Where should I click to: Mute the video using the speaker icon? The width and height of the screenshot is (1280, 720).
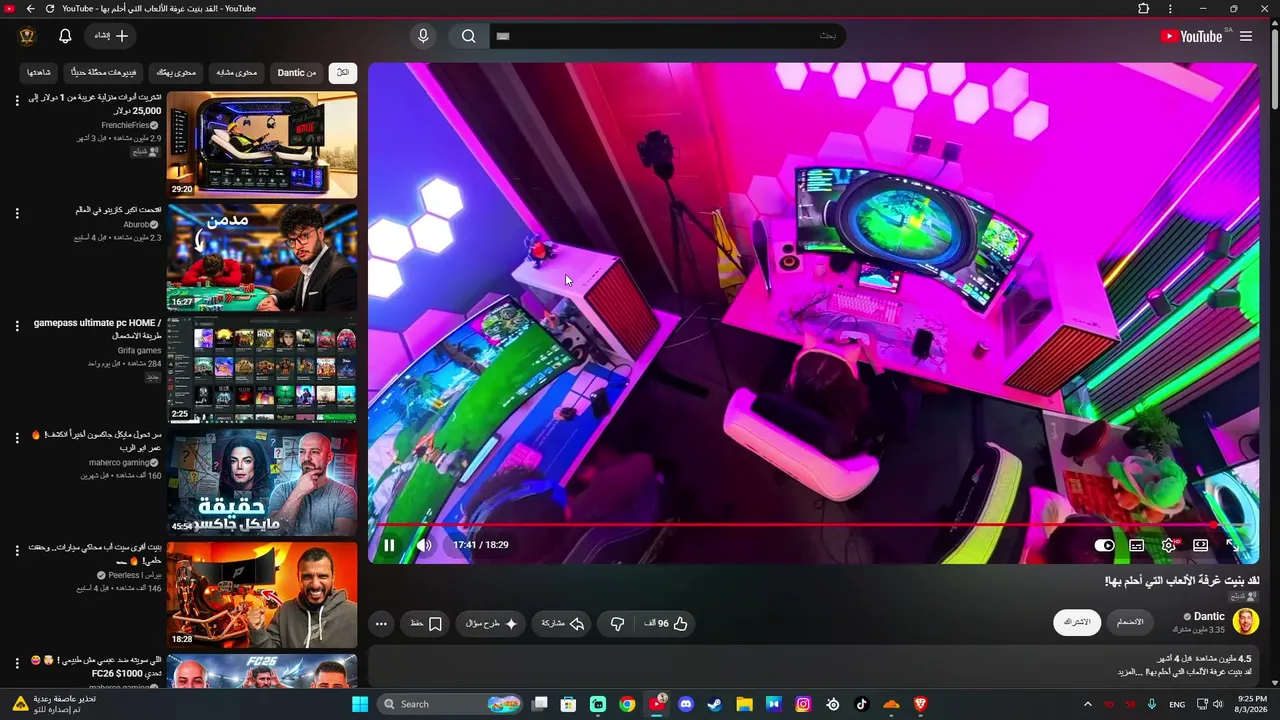424,545
